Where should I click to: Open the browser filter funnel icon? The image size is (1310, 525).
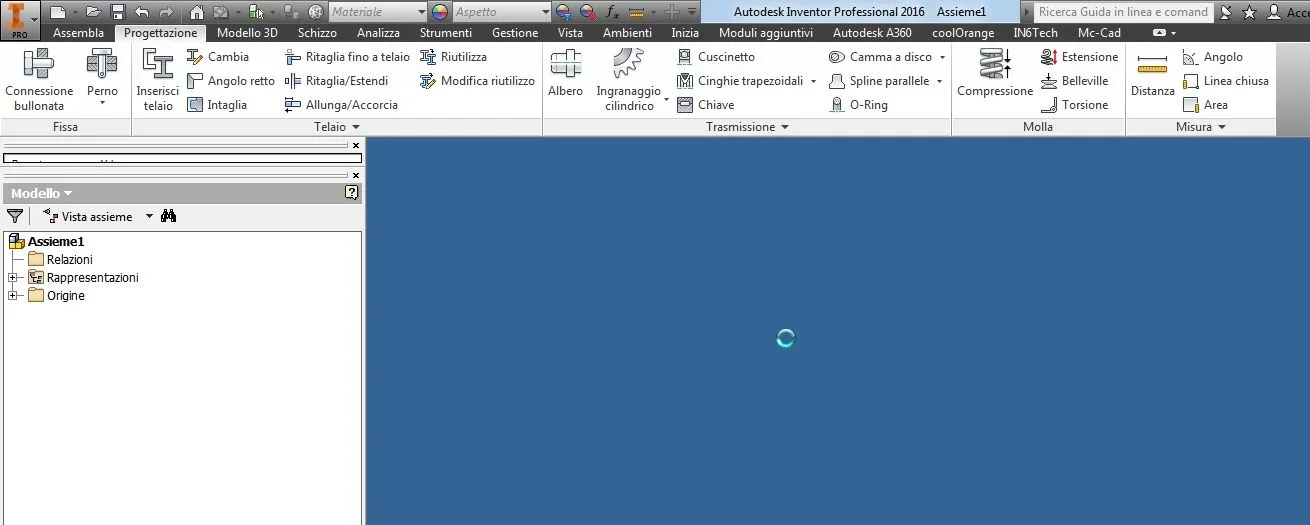pos(15,216)
